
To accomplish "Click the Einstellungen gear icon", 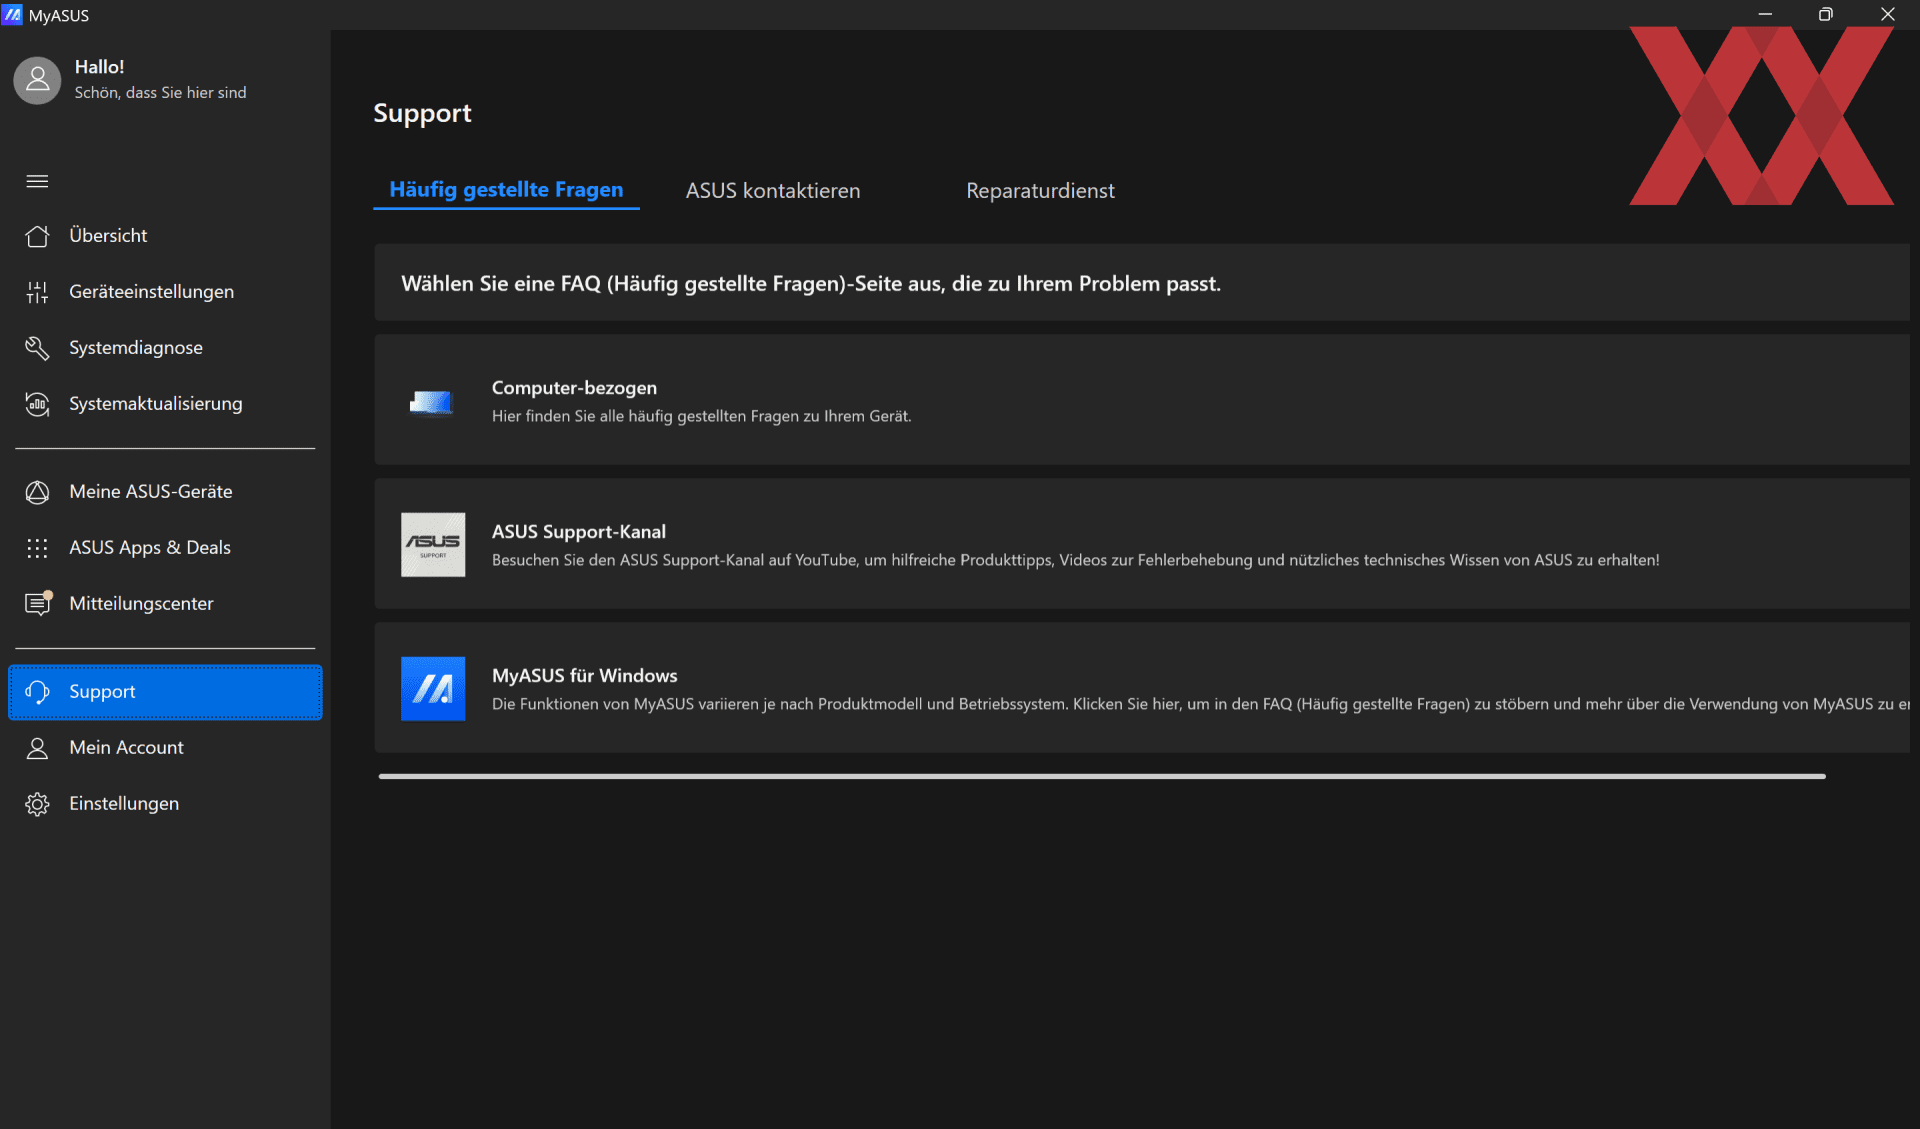I will point(37,804).
